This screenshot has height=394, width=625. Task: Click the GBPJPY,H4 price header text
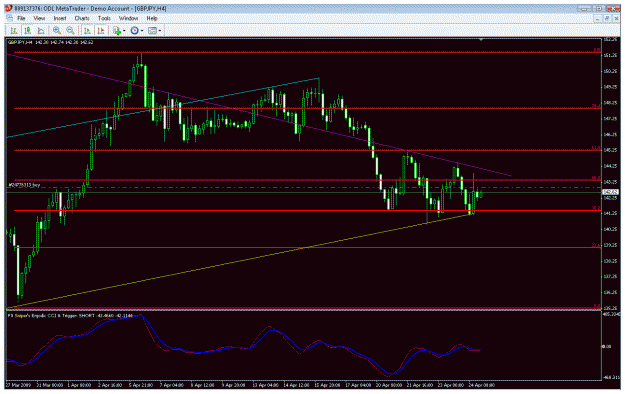51,42
